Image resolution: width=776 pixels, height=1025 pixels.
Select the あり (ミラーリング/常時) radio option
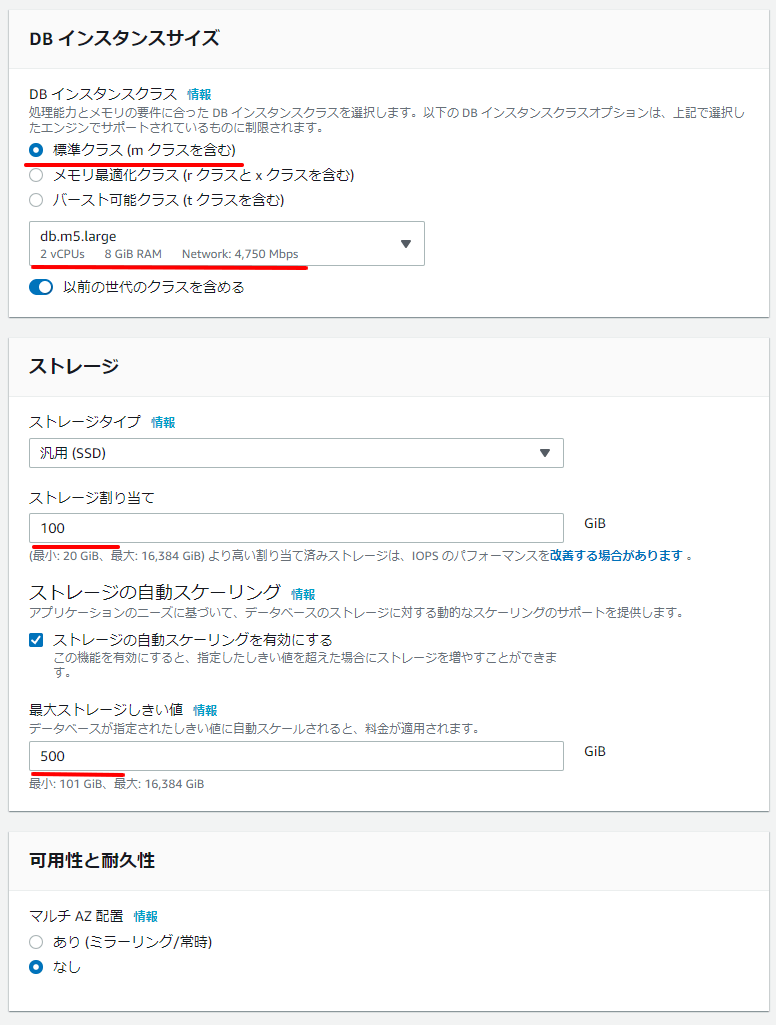[x=36, y=942]
